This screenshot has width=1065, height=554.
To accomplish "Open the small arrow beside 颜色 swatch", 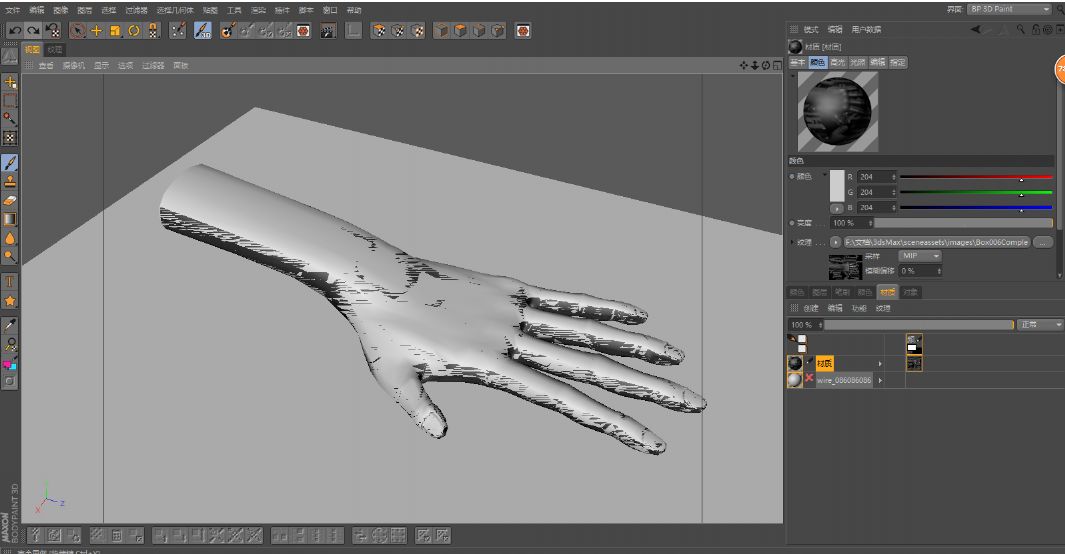I will click(825, 175).
